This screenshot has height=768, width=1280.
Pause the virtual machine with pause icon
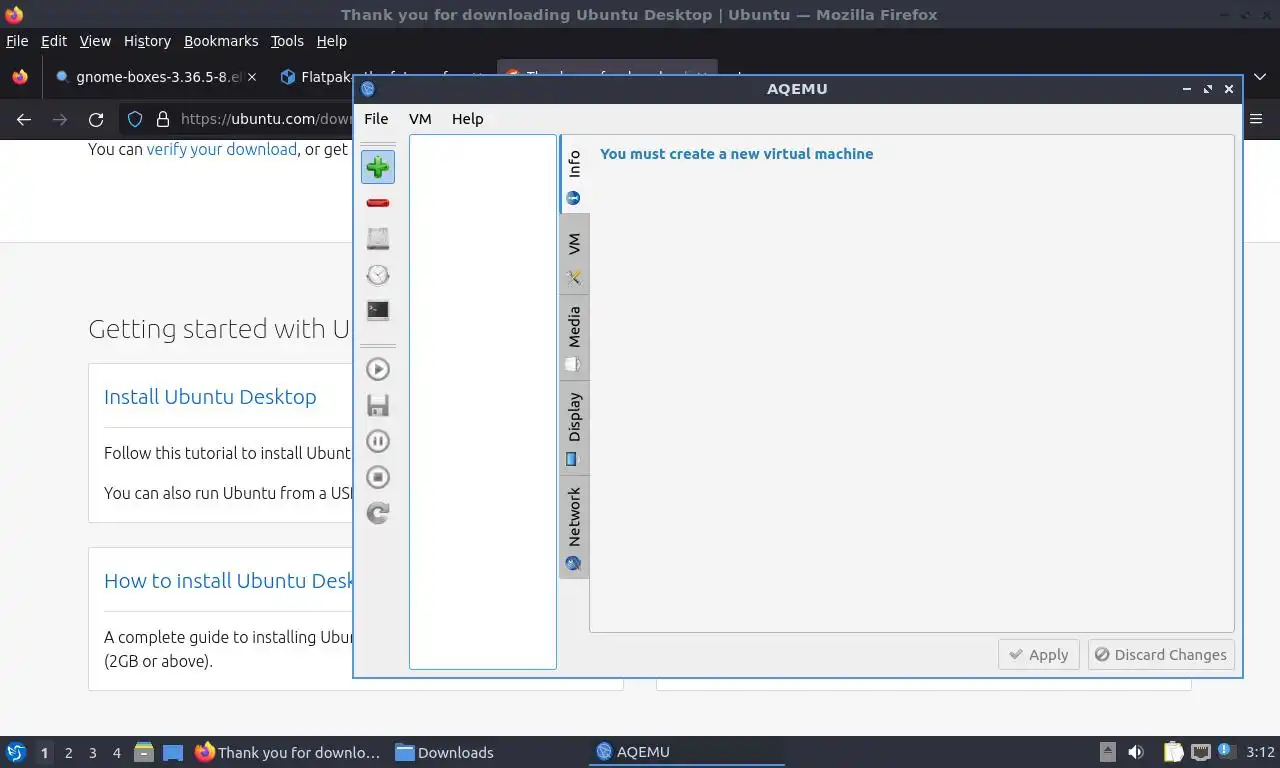tap(378, 441)
